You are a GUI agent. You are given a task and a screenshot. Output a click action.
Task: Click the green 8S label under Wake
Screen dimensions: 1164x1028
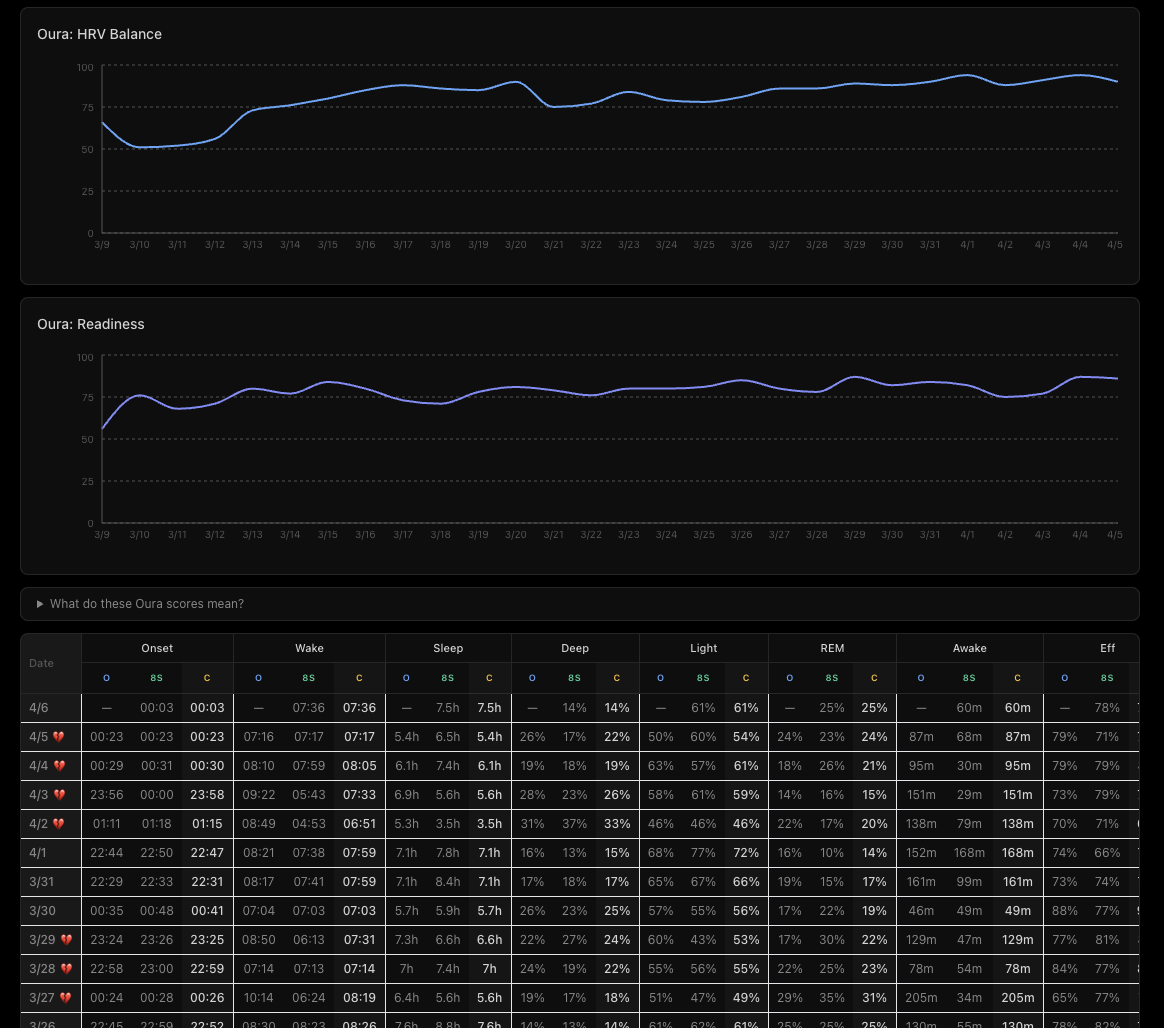point(309,678)
